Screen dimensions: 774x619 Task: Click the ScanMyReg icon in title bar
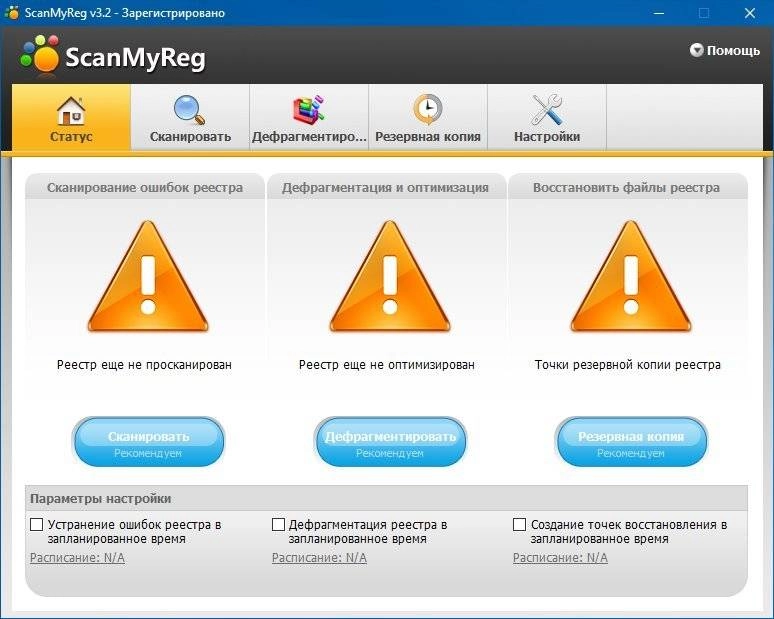tap(11, 12)
